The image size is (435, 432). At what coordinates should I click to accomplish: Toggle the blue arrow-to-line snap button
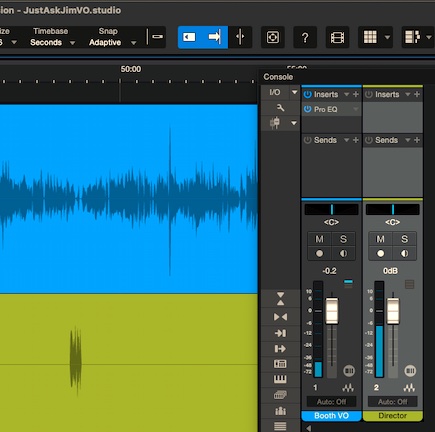tap(214, 37)
